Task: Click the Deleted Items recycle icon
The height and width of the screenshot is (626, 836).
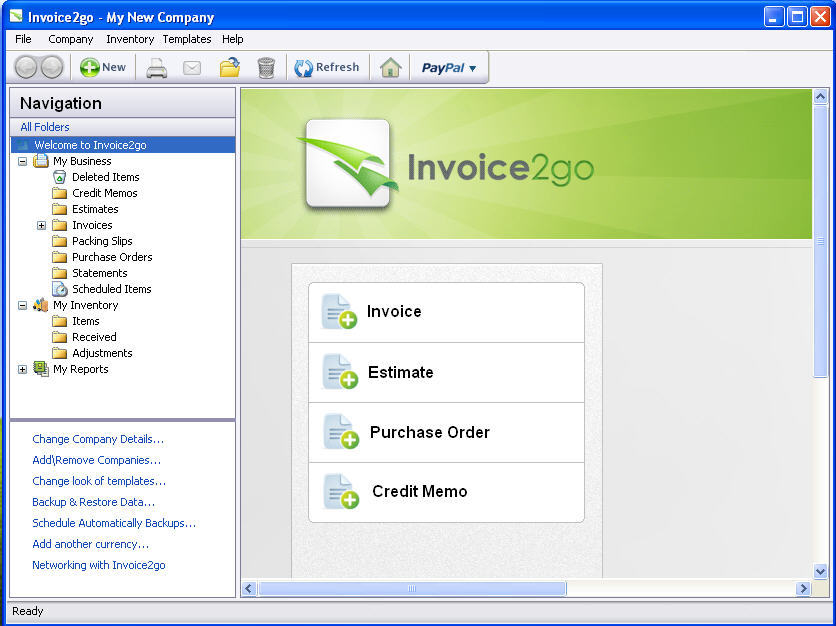Action: point(60,177)
